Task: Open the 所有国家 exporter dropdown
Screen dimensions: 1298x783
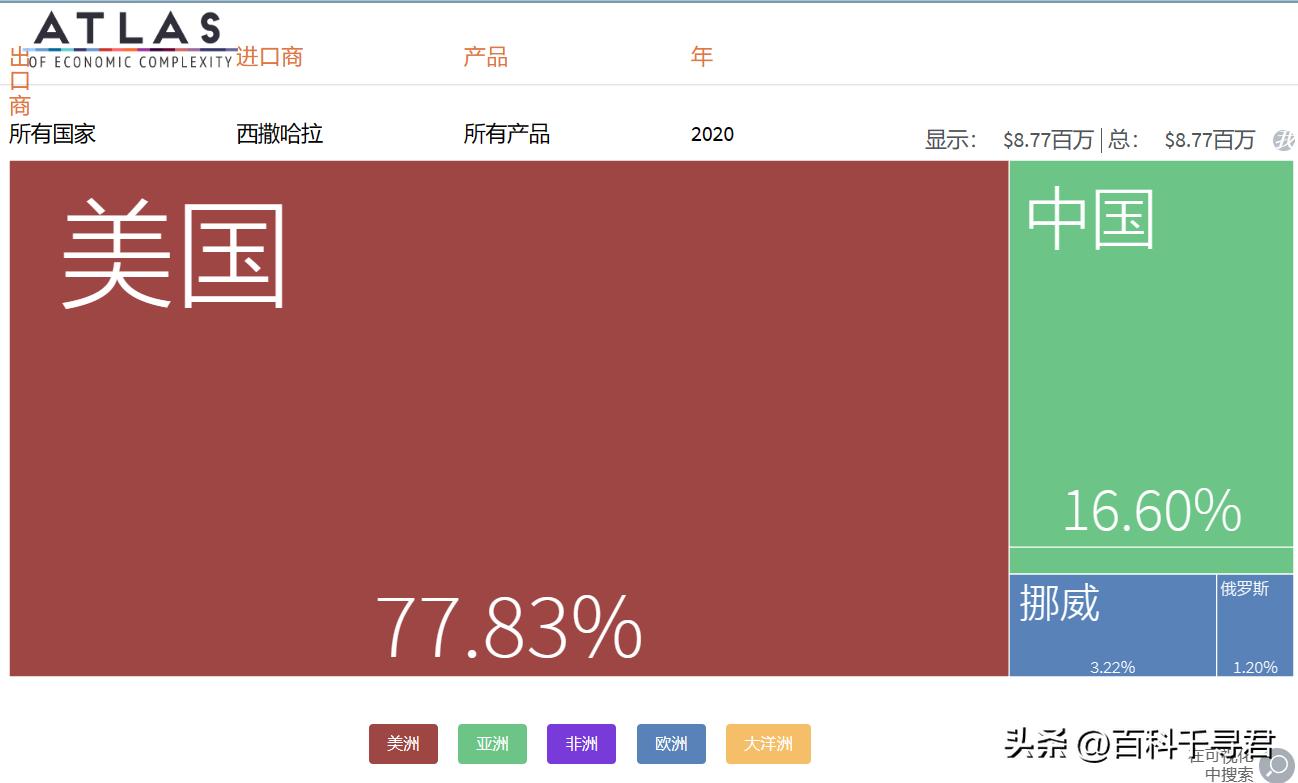Action: click(52, 134)
